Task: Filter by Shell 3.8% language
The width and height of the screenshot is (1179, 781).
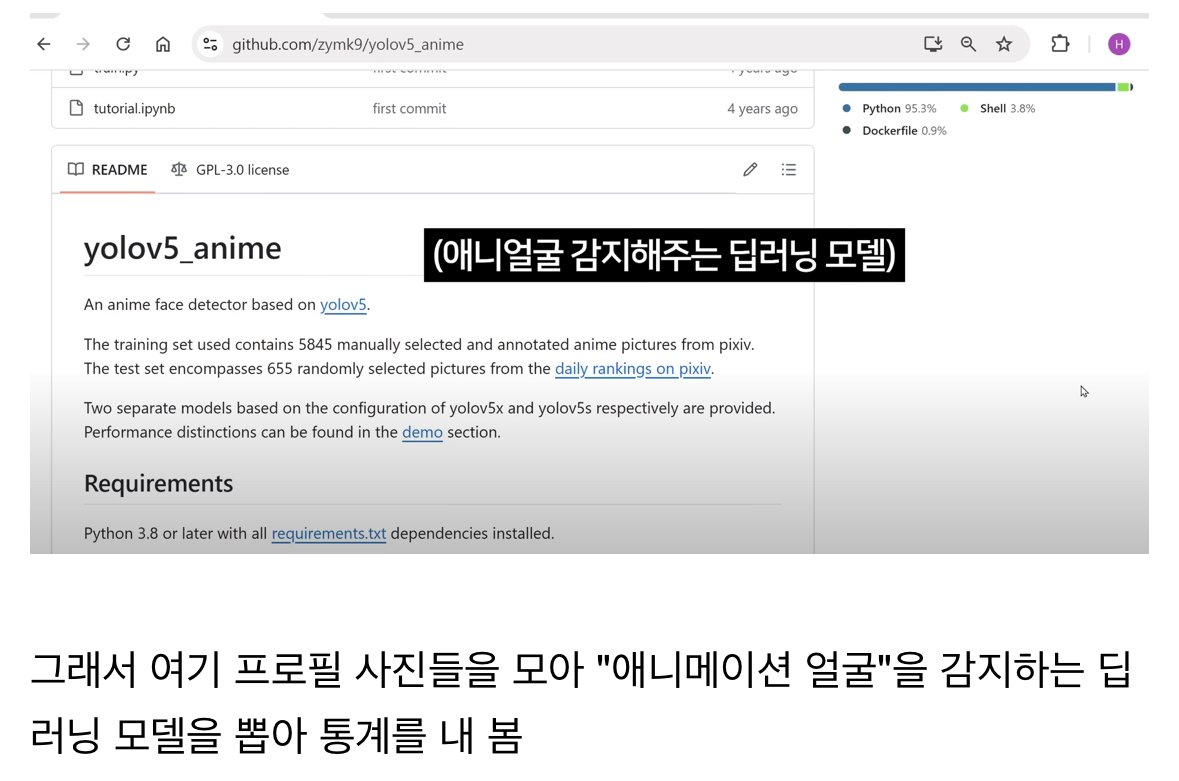Action: pos(998,108)
